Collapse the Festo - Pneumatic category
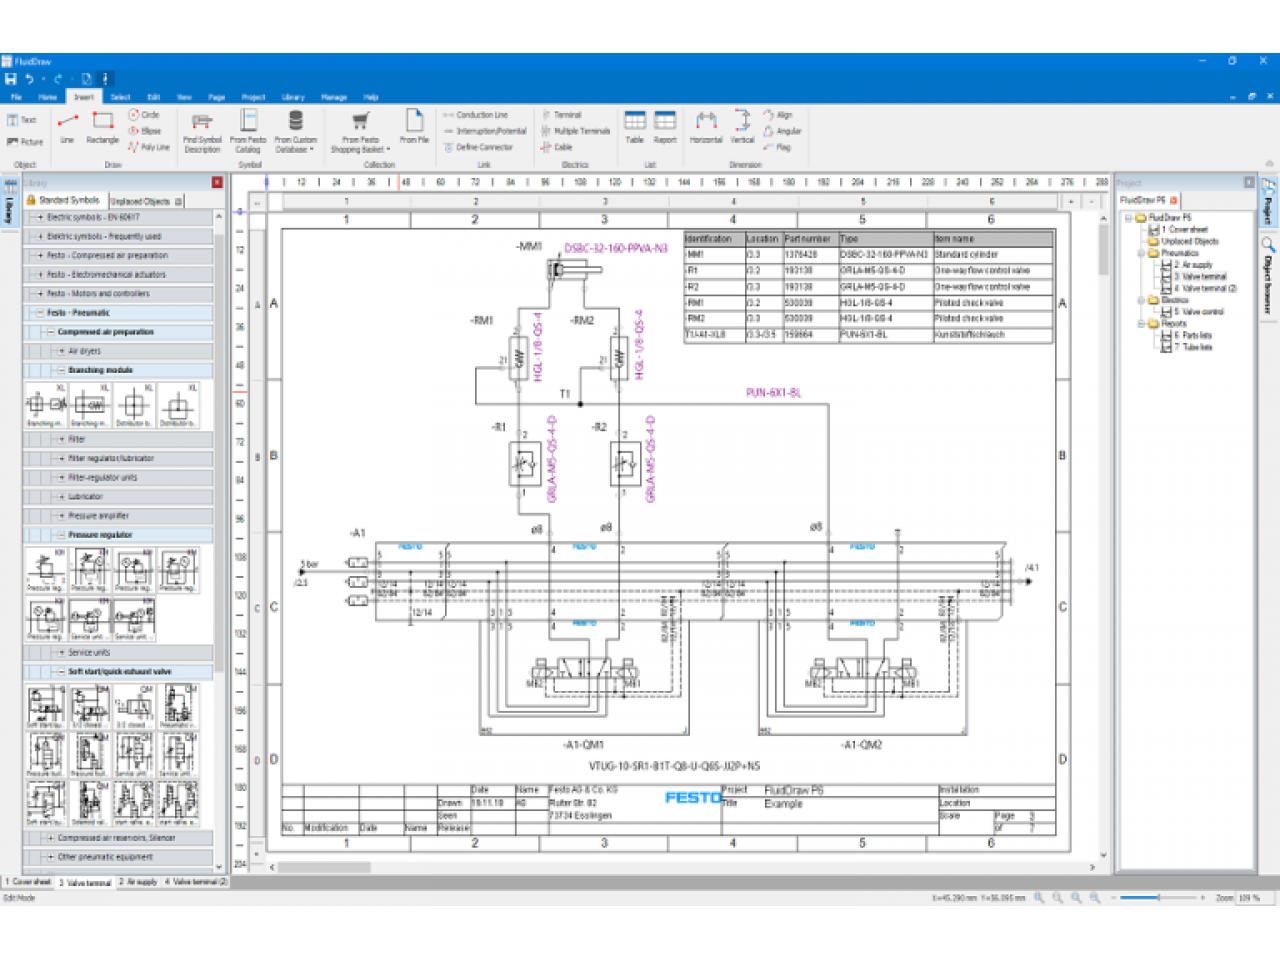The width and height of the screenshot is (1280, 960). click(x=40, y=312)
